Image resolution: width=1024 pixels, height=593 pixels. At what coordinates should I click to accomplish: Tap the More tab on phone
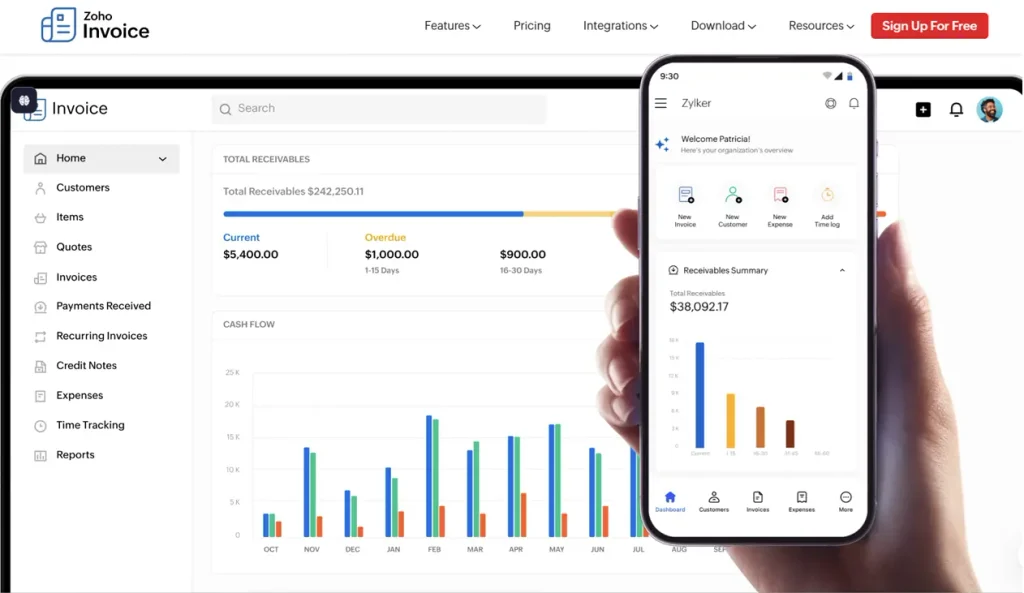(x=846, y=502)
